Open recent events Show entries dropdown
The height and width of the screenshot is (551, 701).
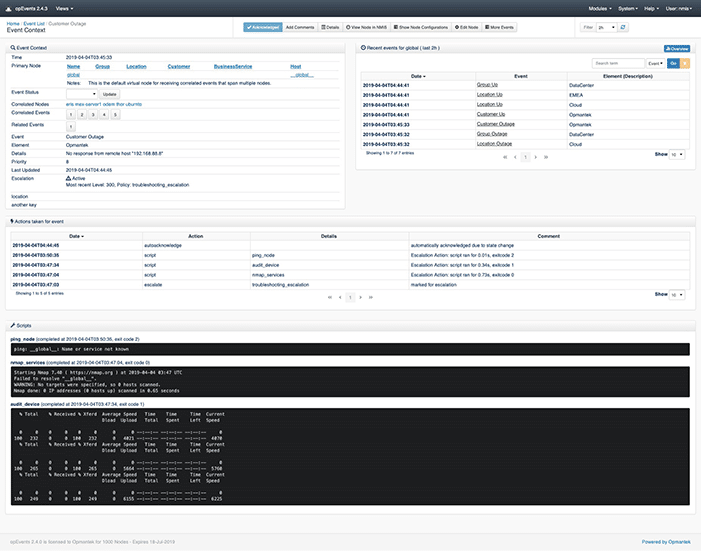pos(677,155)
